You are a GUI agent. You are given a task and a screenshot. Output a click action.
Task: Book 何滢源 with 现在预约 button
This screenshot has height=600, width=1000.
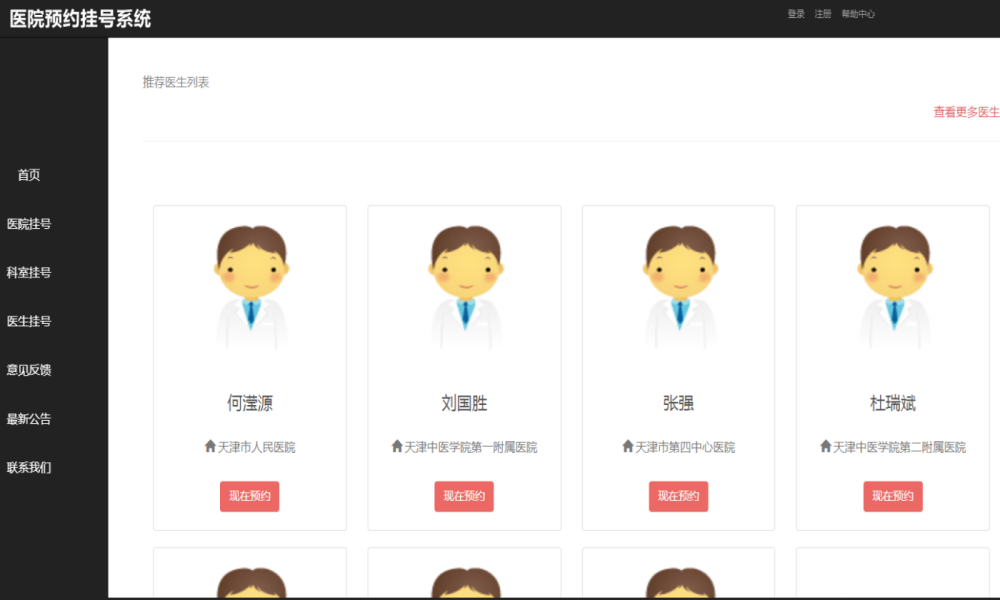(249, 496)
